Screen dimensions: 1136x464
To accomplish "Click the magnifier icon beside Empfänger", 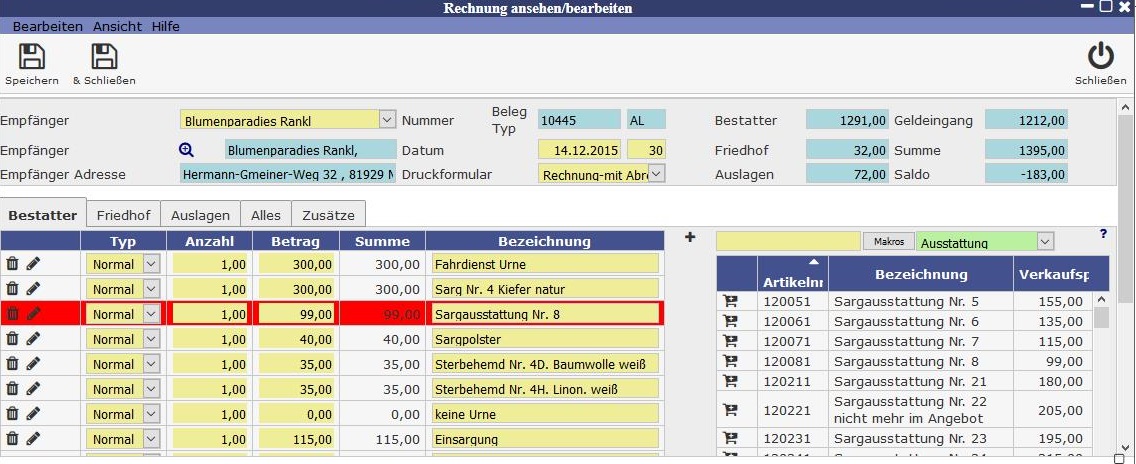I will coord(186,150).
